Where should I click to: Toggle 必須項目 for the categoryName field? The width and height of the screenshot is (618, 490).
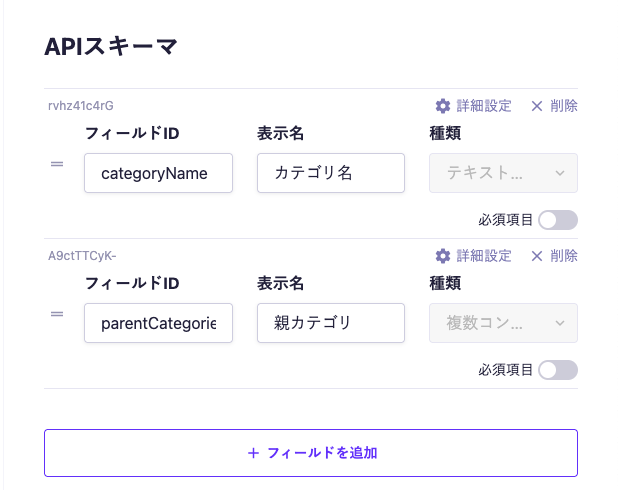pos(557,220)
